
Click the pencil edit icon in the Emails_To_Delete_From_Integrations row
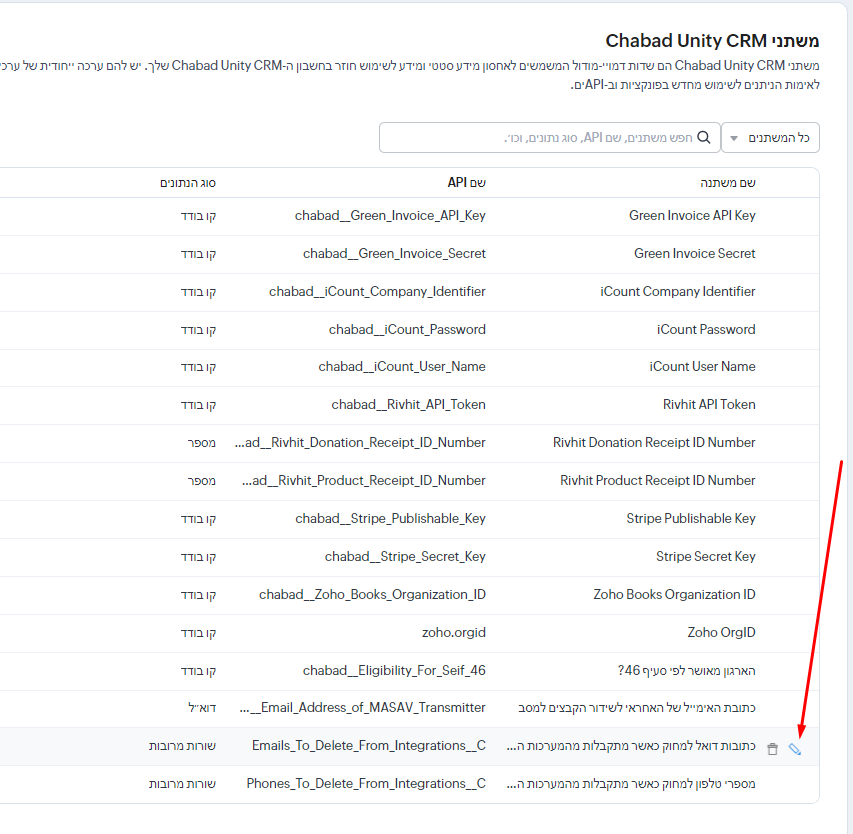[x=795, y=749]
